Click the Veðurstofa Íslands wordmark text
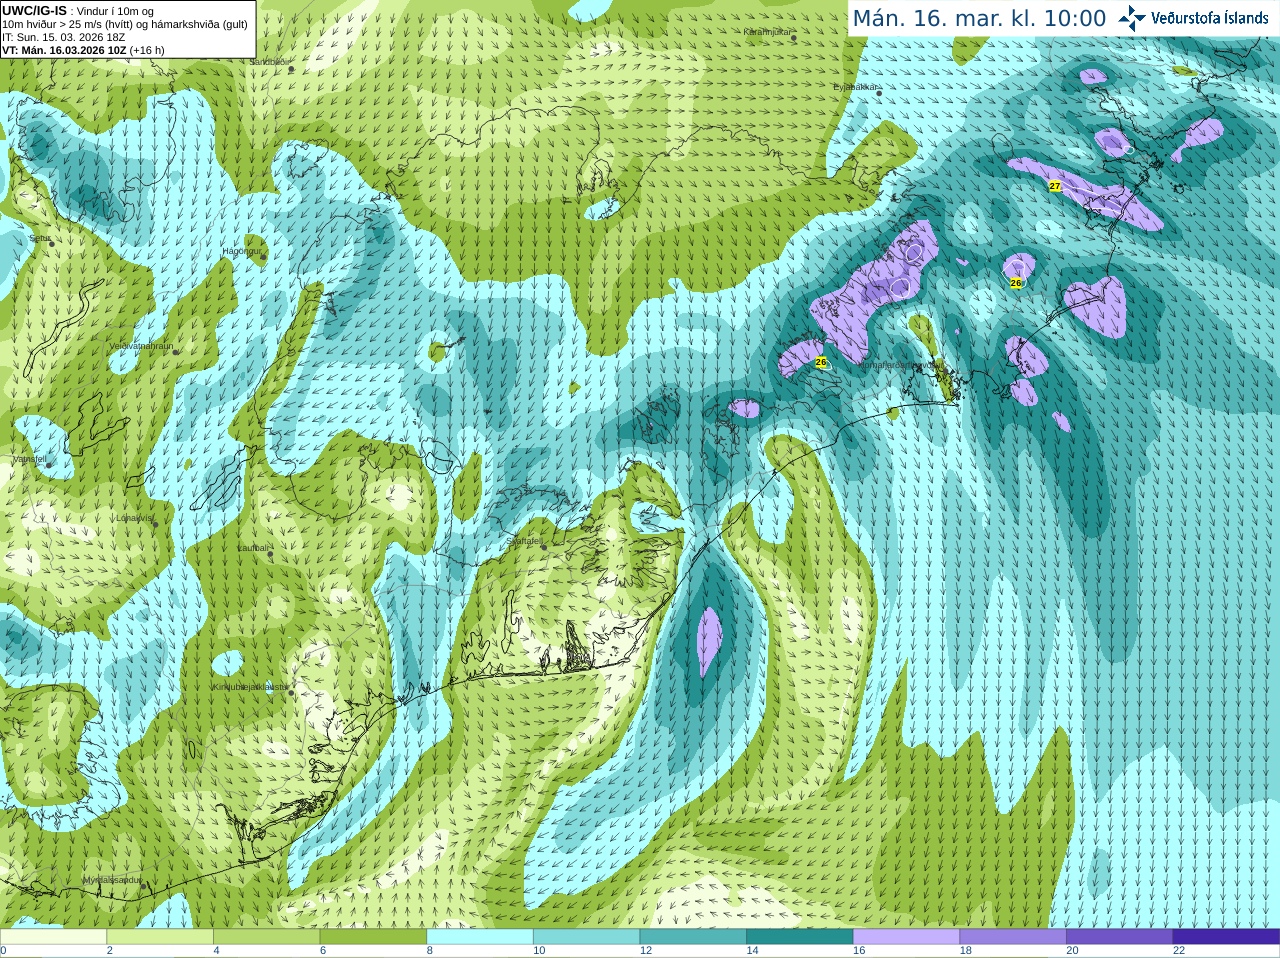1280x958 pixels. (1209, 18)
